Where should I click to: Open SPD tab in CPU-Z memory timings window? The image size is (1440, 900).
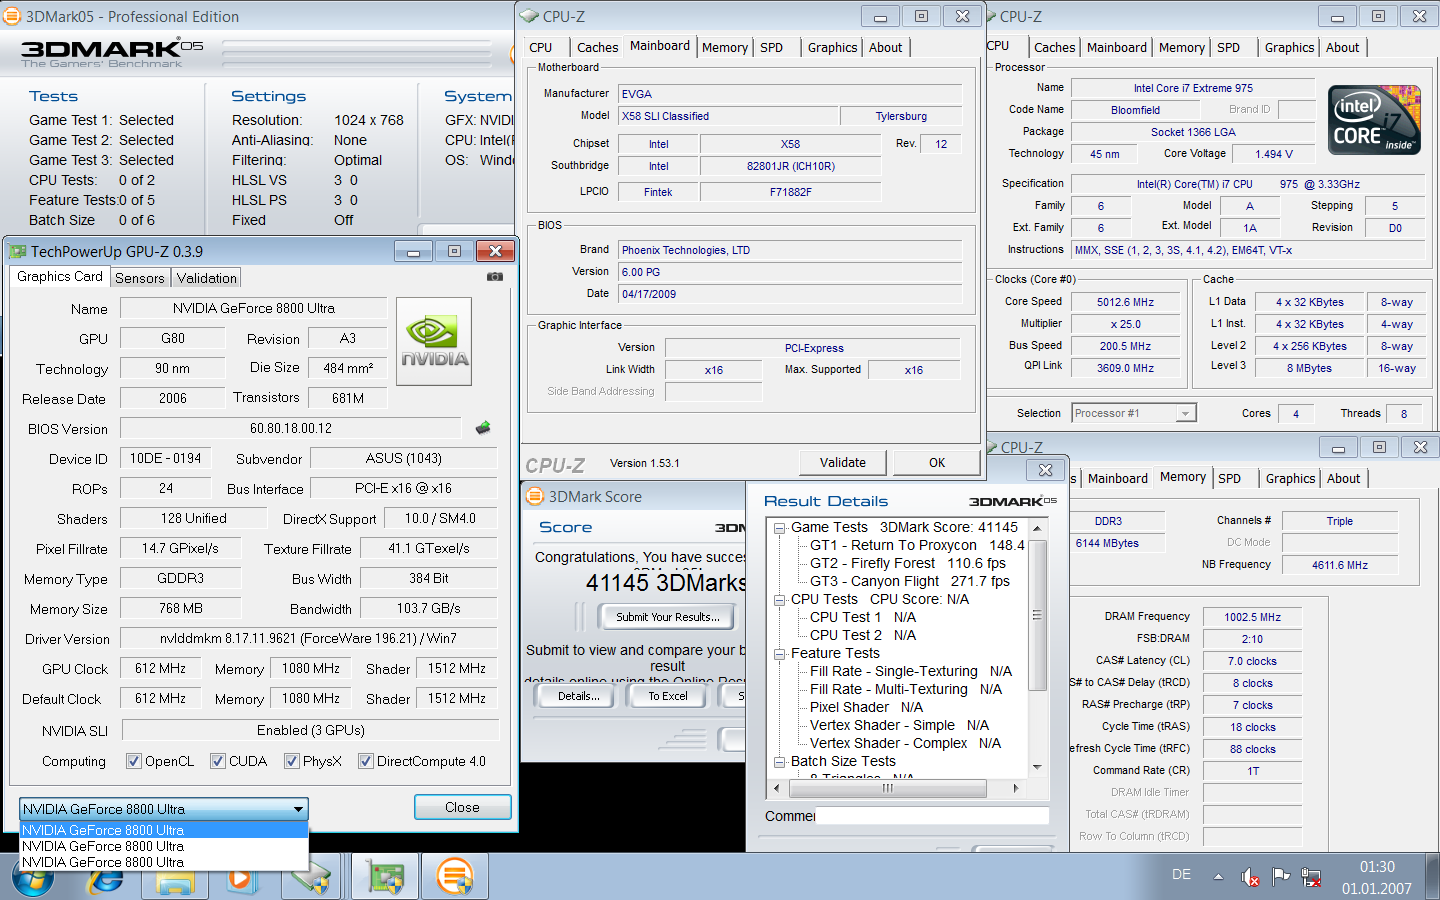(1230, 478)
